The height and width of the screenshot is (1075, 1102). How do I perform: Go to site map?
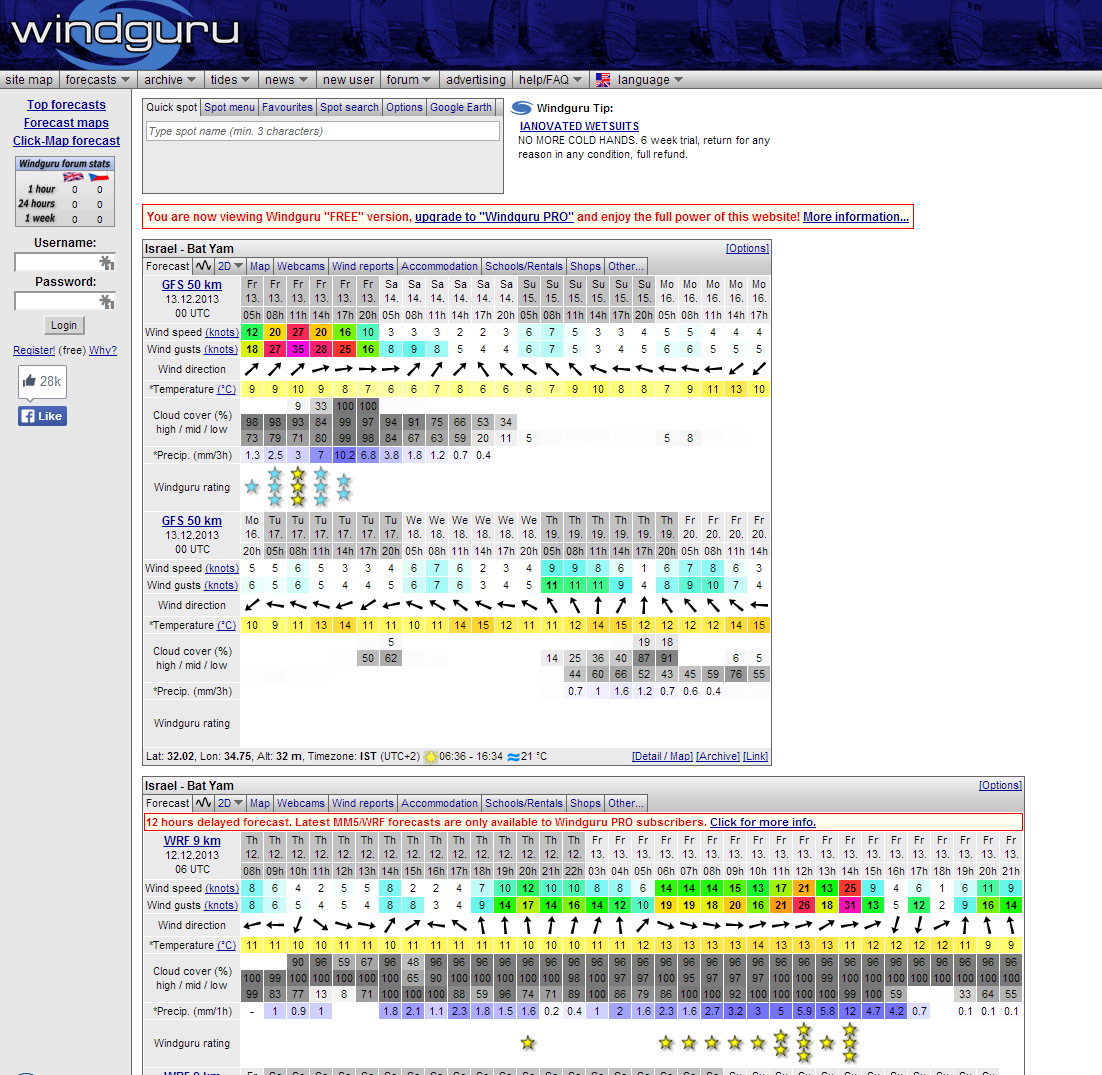29,80
